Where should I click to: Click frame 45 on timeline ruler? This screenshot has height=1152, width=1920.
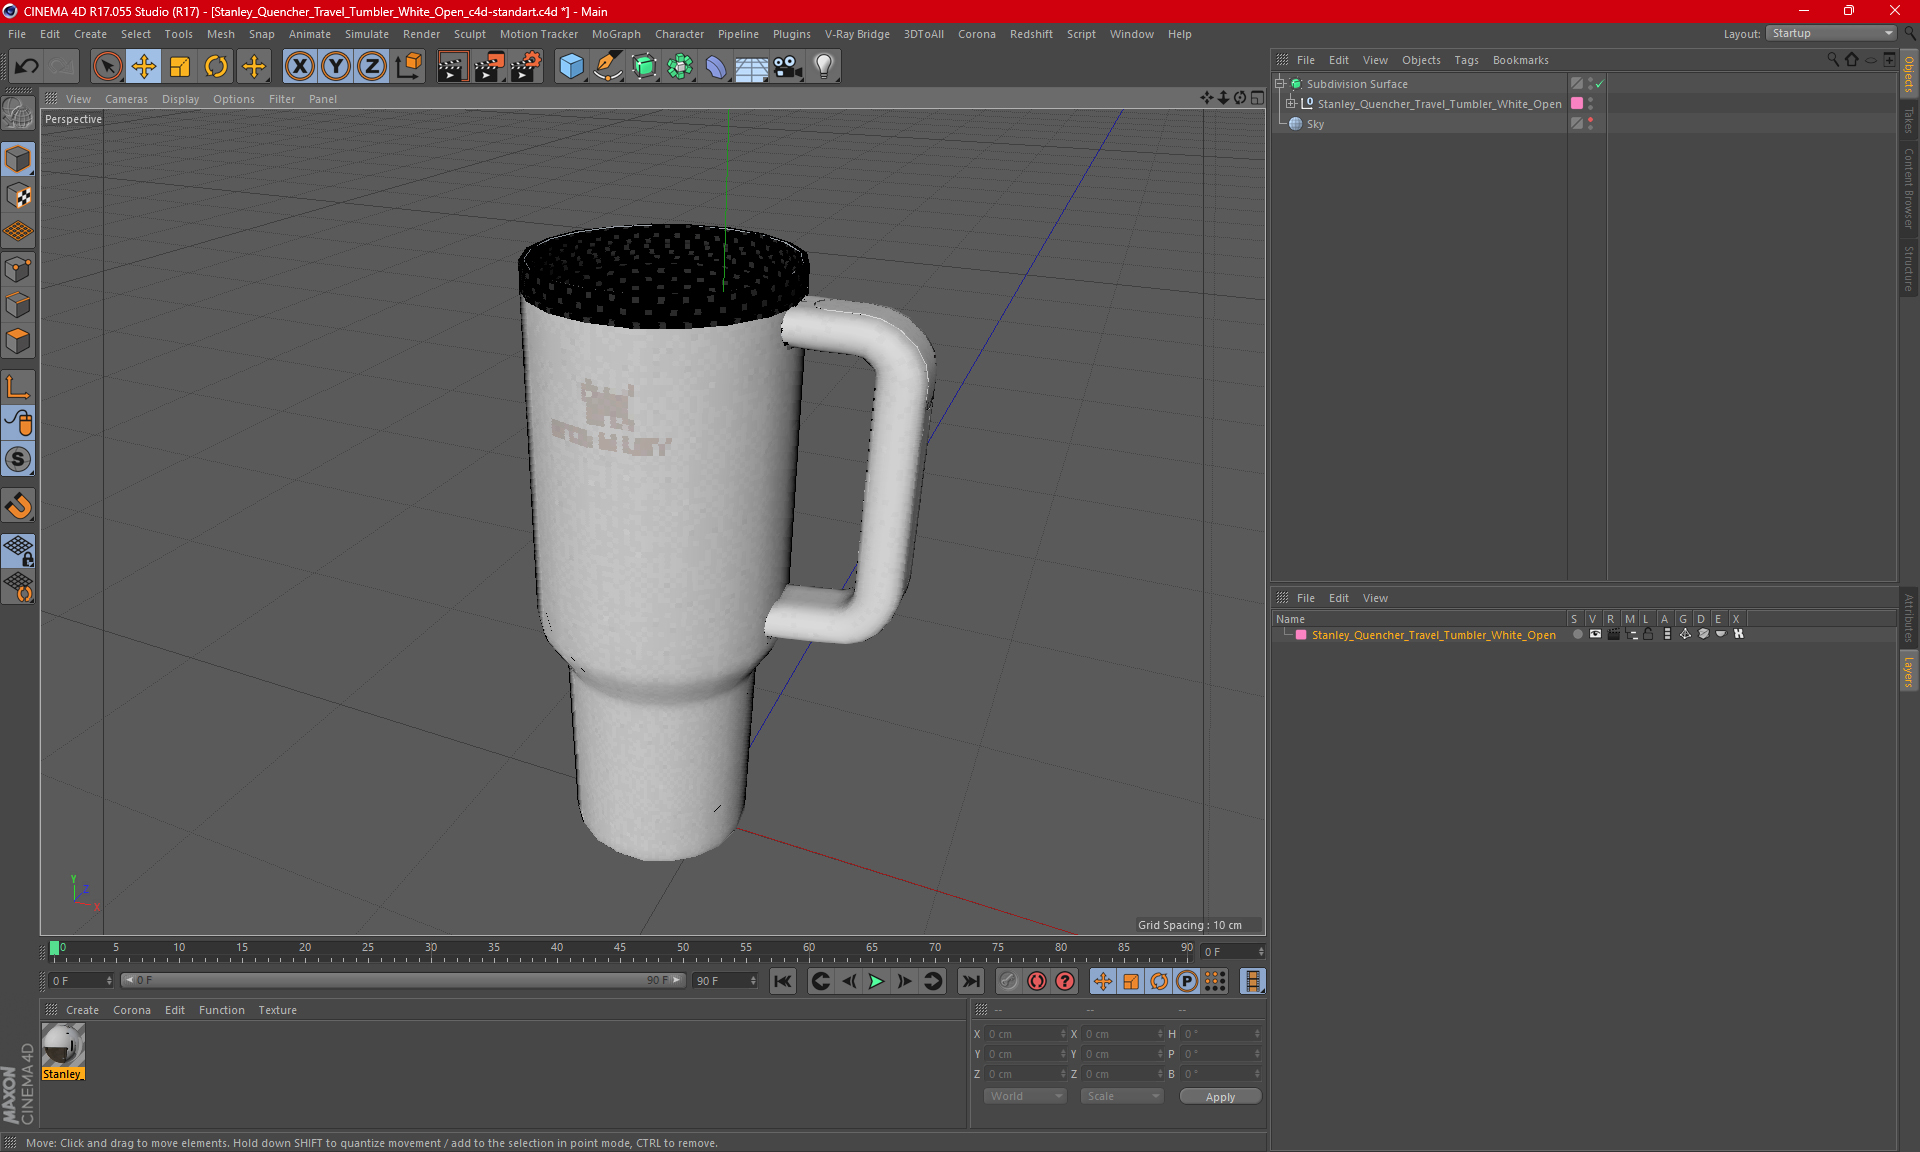[620, 949]
